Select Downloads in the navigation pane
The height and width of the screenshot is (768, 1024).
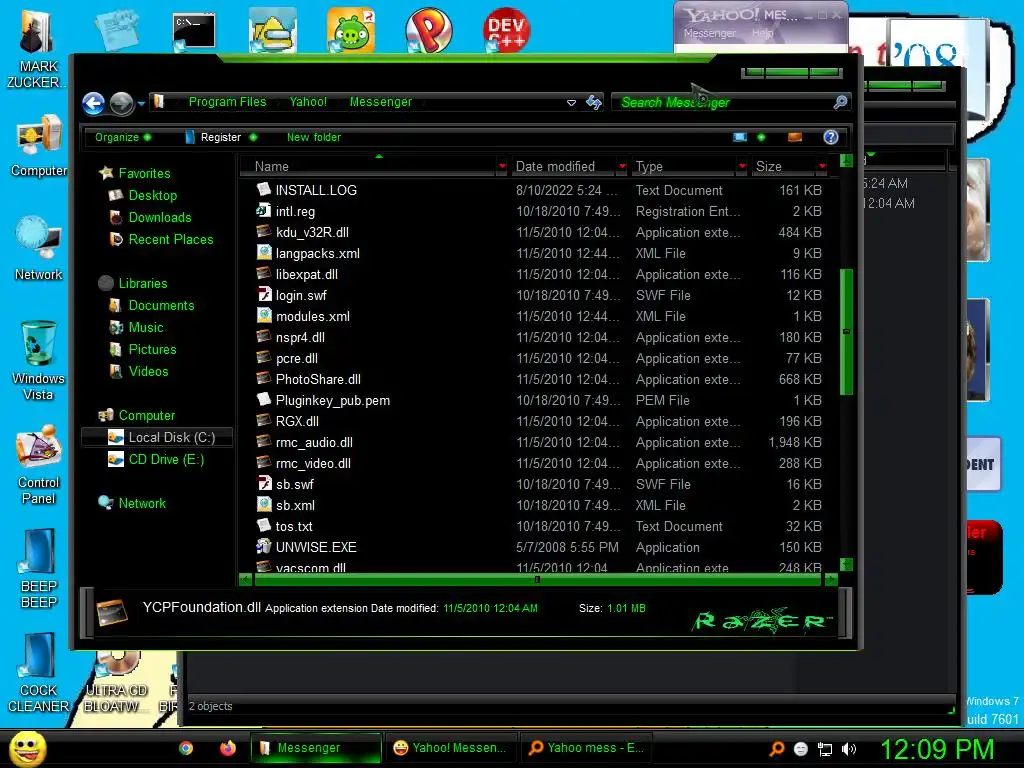click(159, 217)
